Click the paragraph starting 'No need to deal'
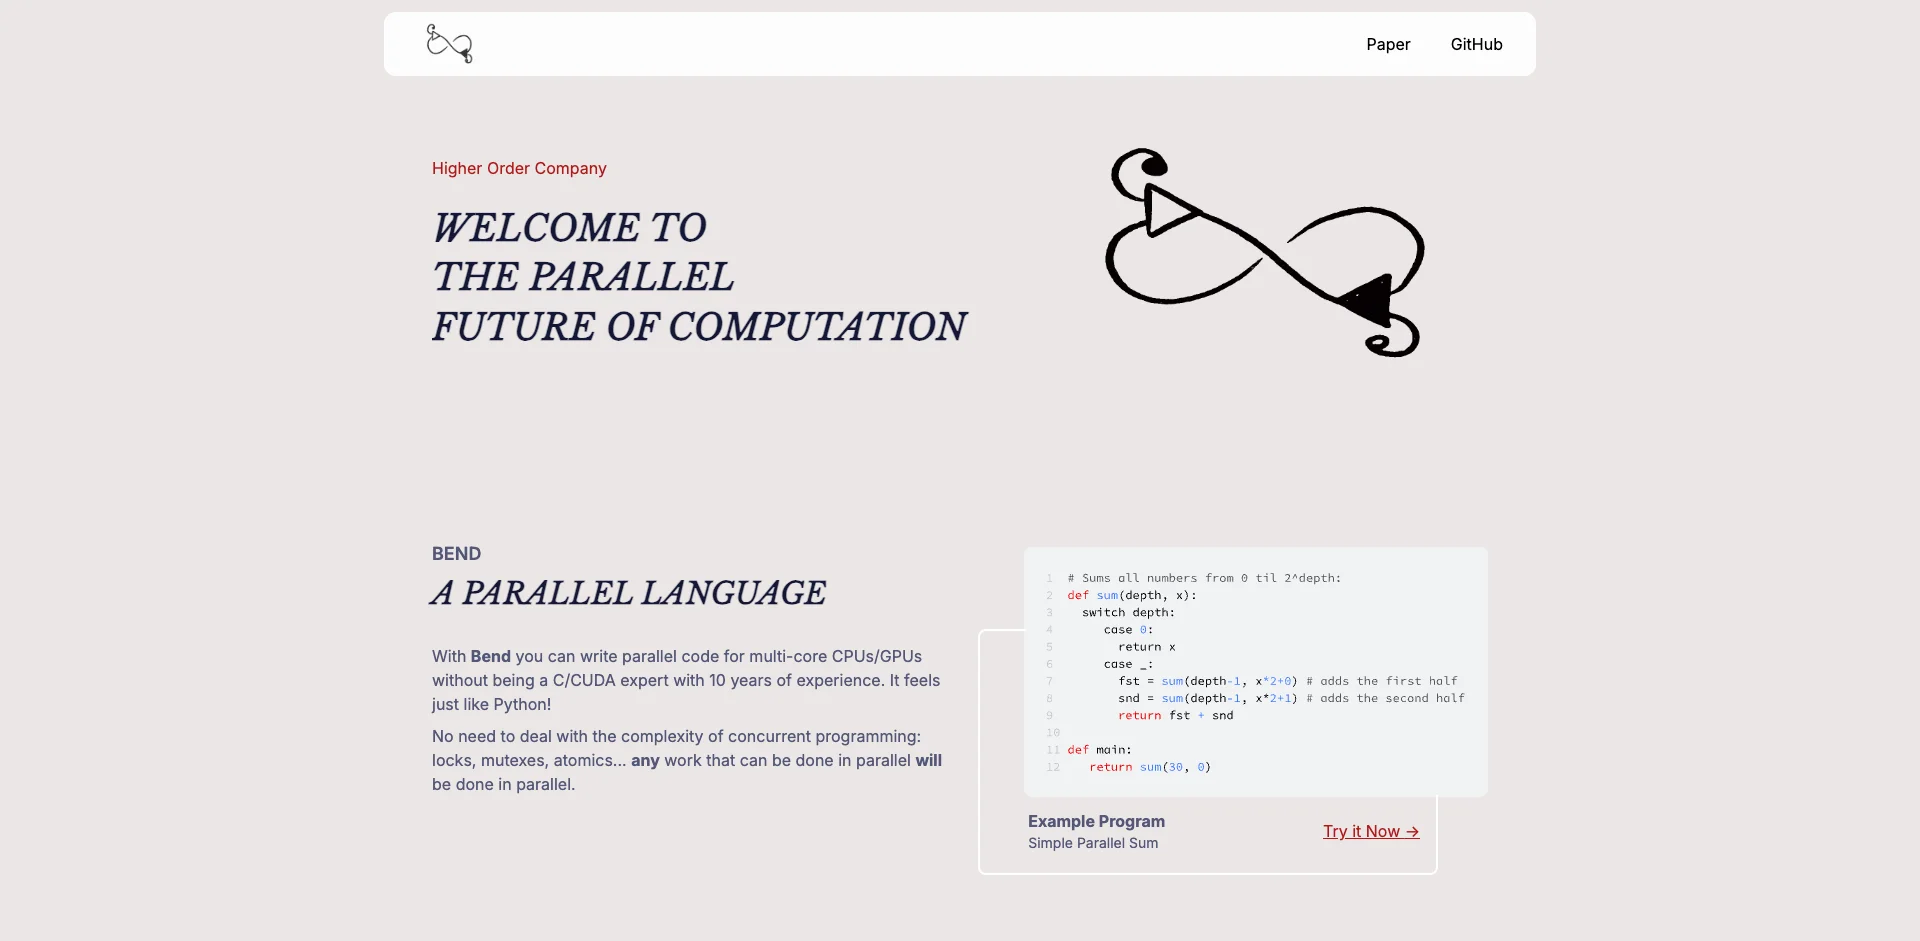Screen dimensions: 1920x941 coord(687,760)
